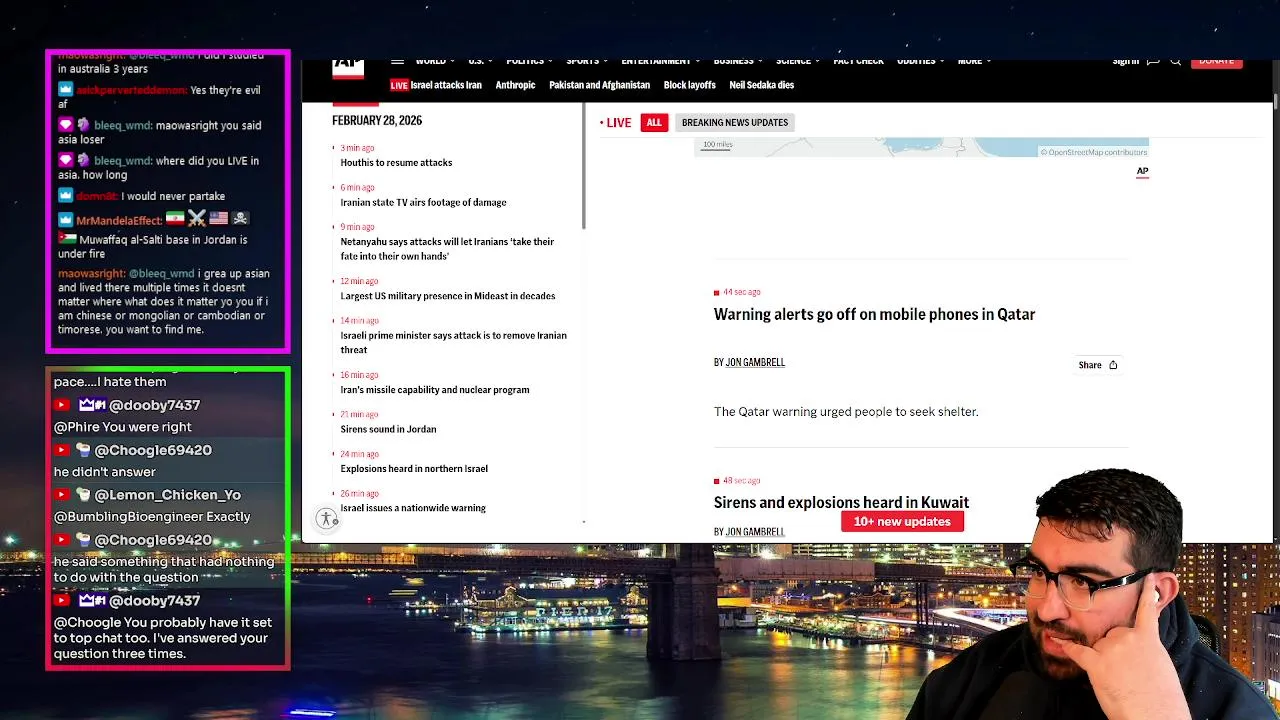Expand the POLITICS nav dropdown

click(x=529, y=62)
